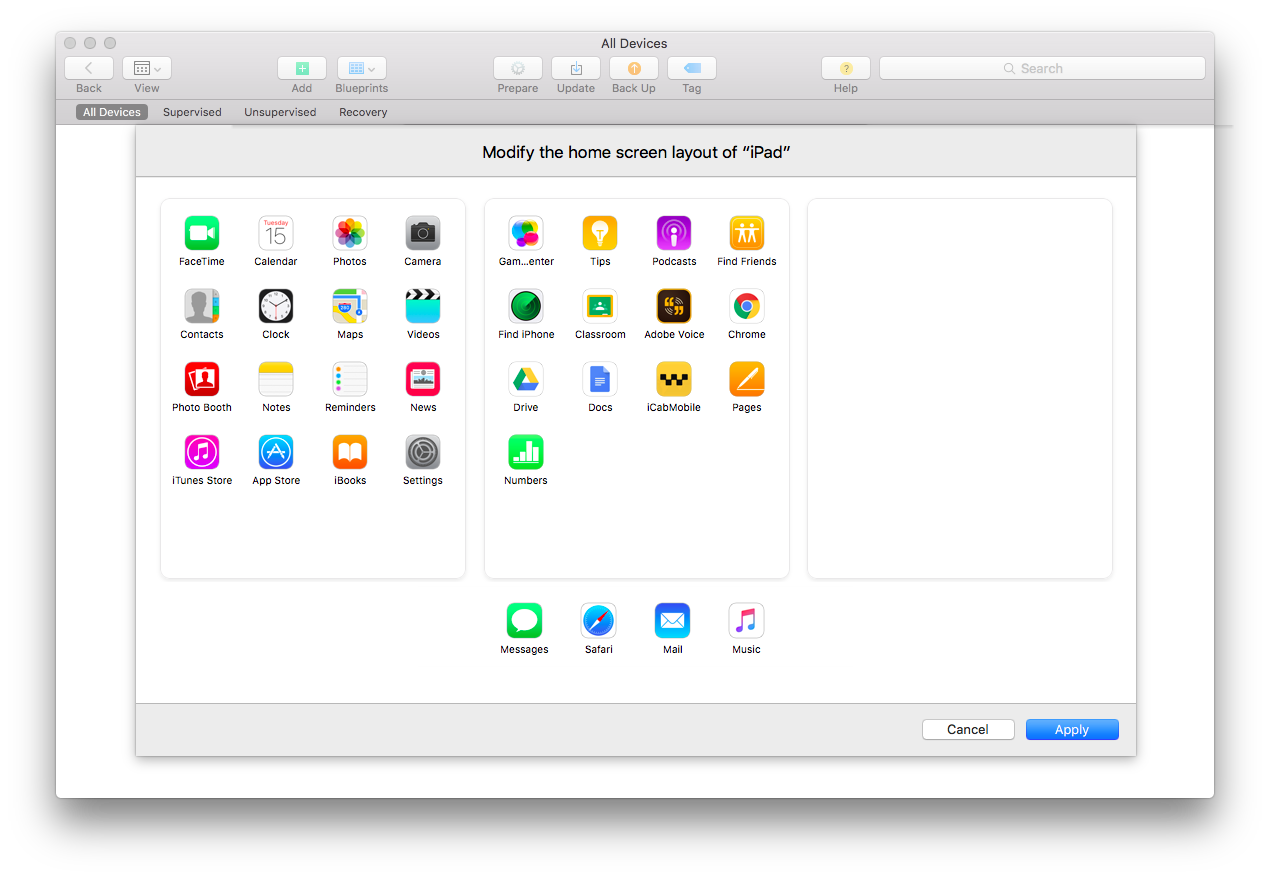This screenshot has height=878, width=1270.
Task: Click the Tag toolbar button
Action: pyautogui.click(x=692, y=68)
